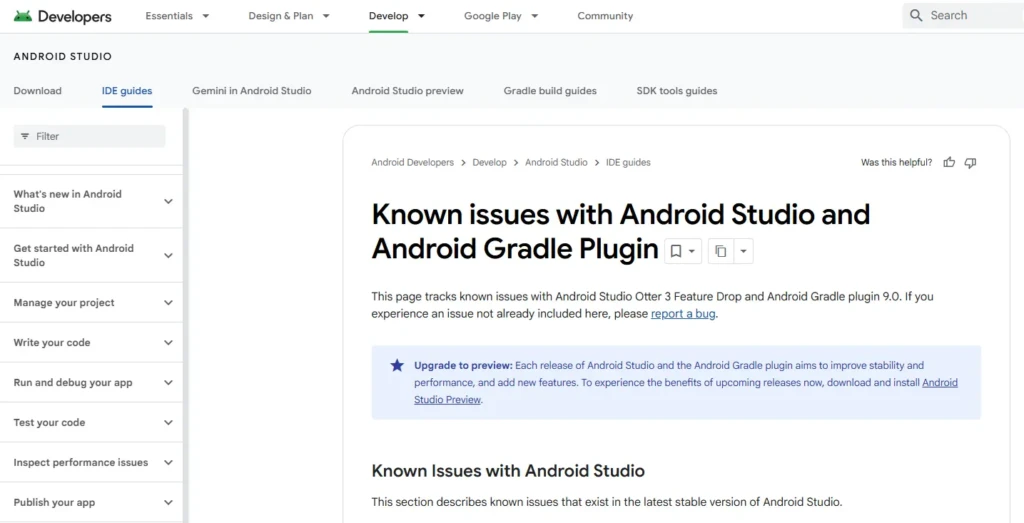Switch to the Download tab
Screen dimensions: 1024x523
point(37,91)
